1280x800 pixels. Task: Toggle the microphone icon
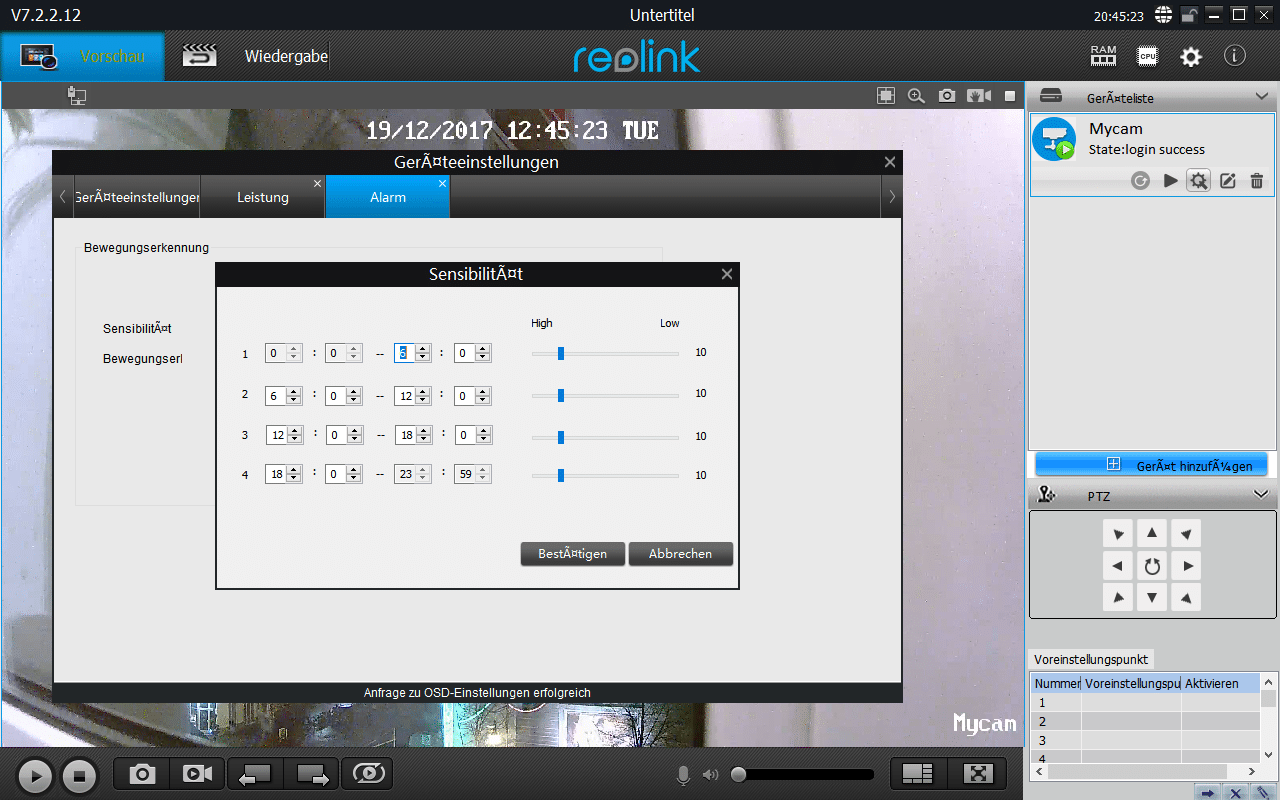684,775
